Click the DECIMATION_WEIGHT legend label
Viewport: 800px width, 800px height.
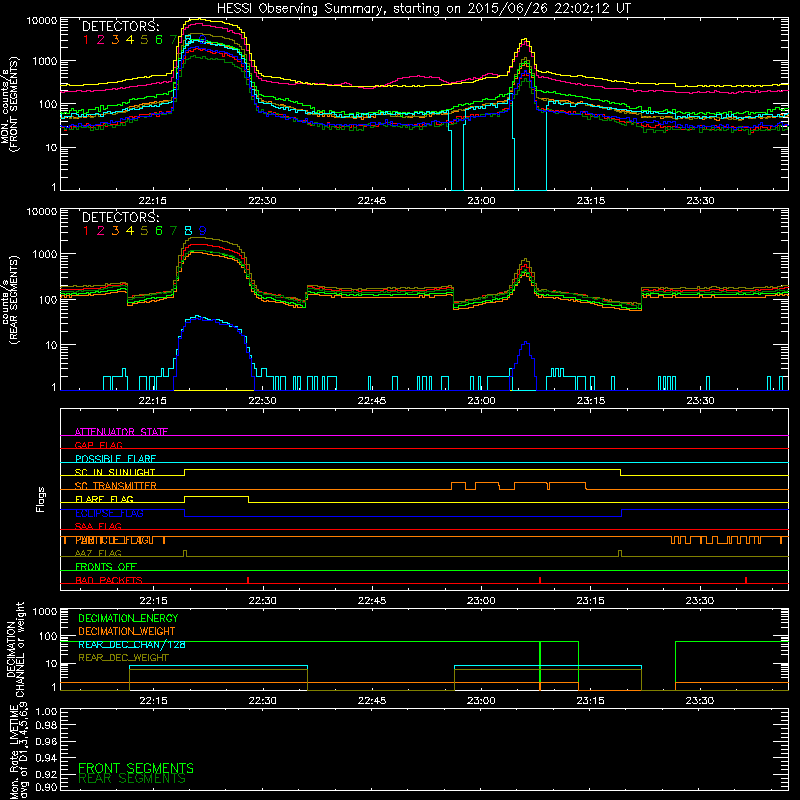[127, 631]
